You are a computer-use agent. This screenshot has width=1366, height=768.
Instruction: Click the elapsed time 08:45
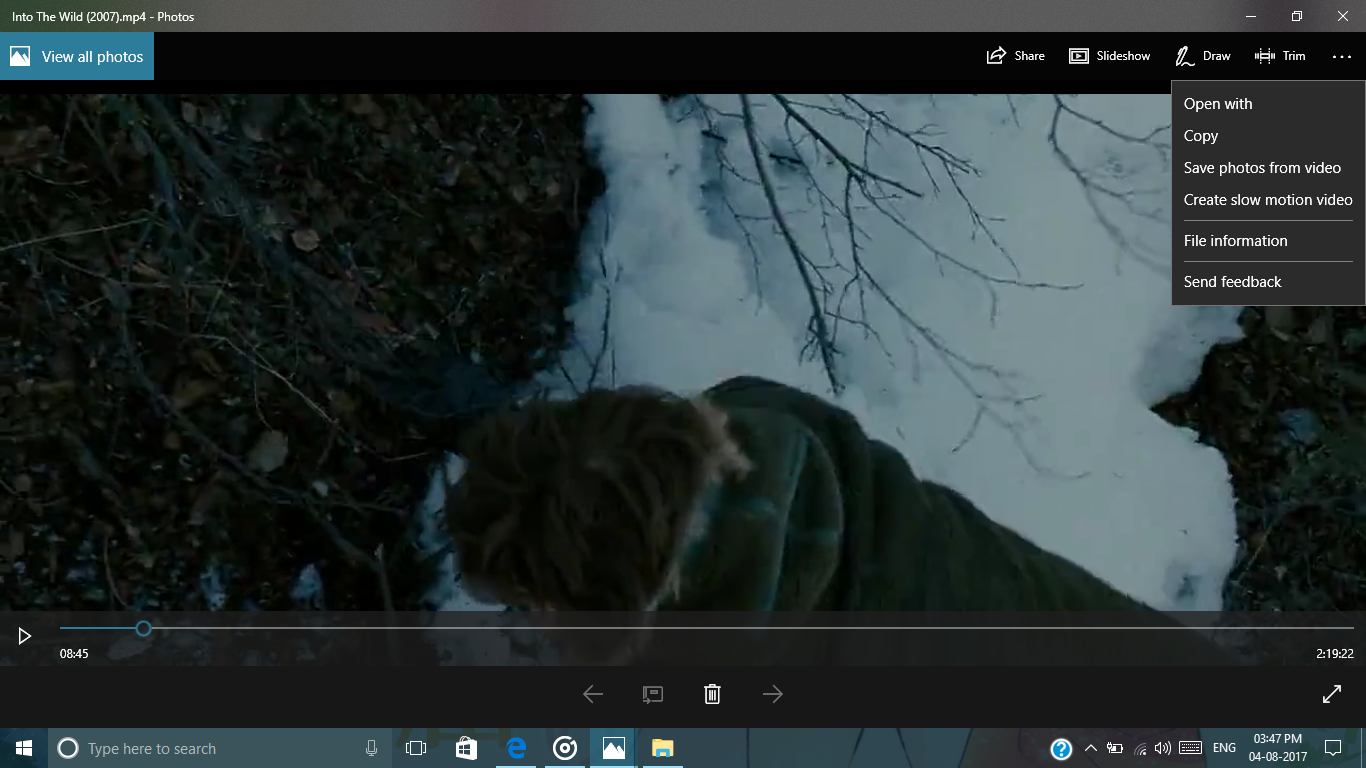pyautogui.click(x=74, y=654)
